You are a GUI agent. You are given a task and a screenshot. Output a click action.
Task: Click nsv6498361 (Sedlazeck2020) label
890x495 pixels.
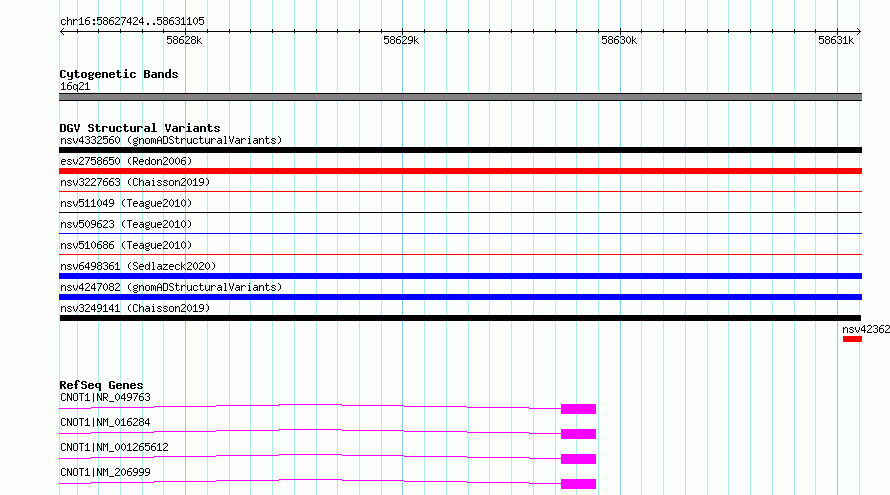138,266
